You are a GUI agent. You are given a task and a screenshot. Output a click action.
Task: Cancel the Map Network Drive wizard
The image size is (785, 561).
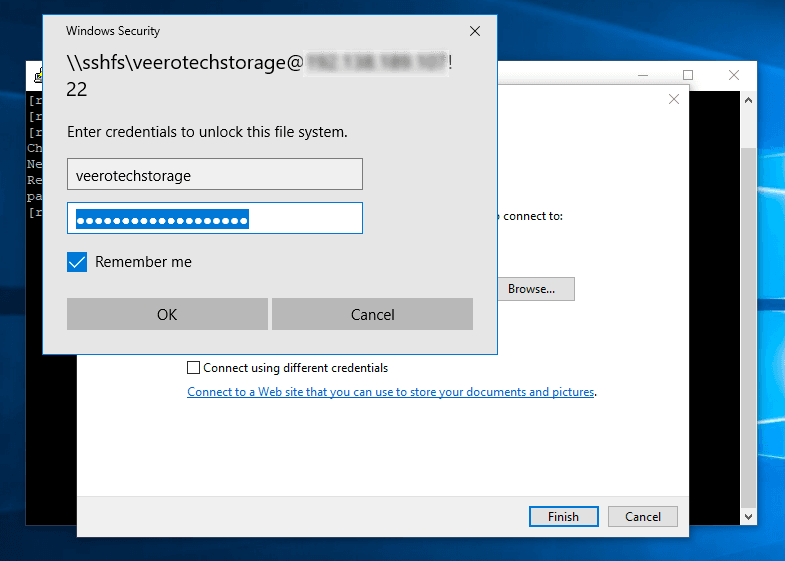pyautogui.click(x=643, y=517)
